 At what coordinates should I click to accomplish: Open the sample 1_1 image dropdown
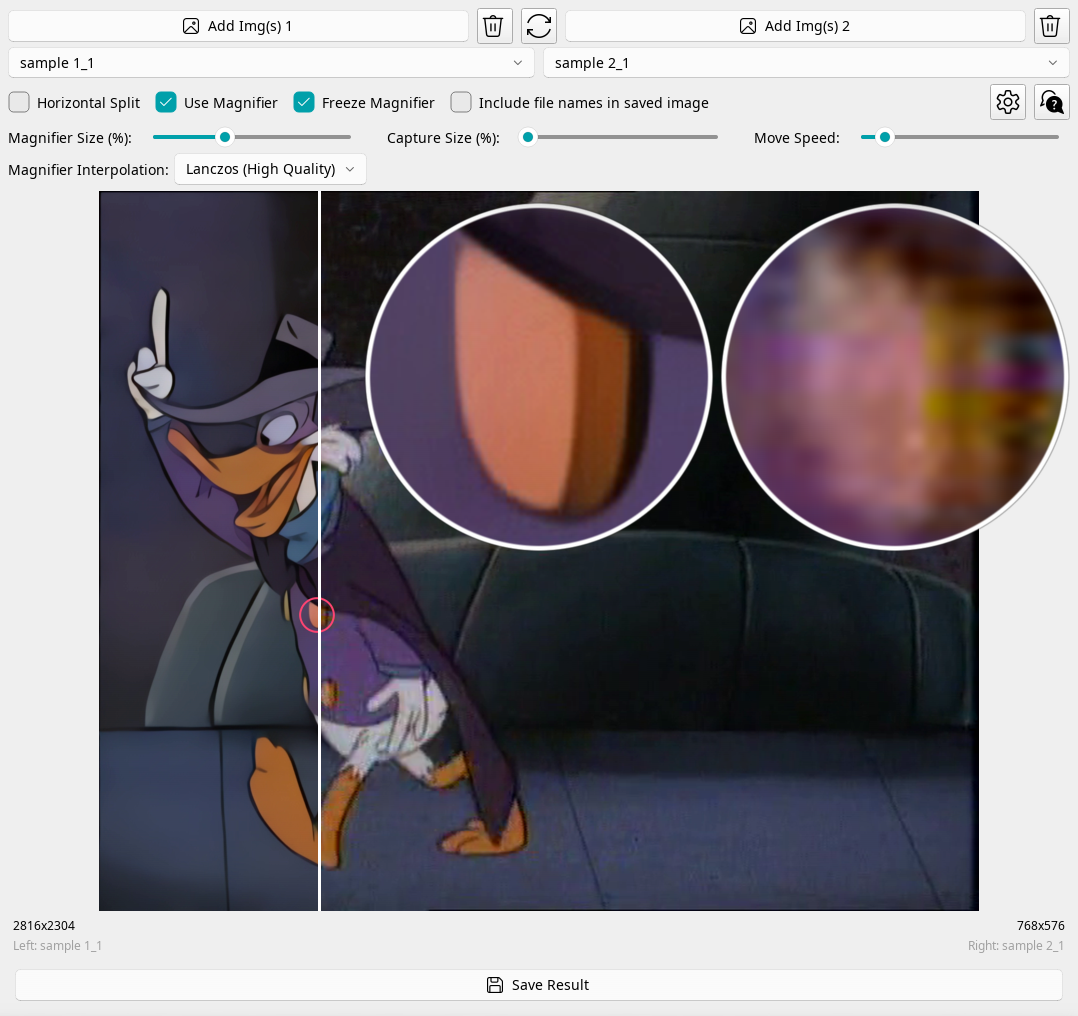(271, 63)
